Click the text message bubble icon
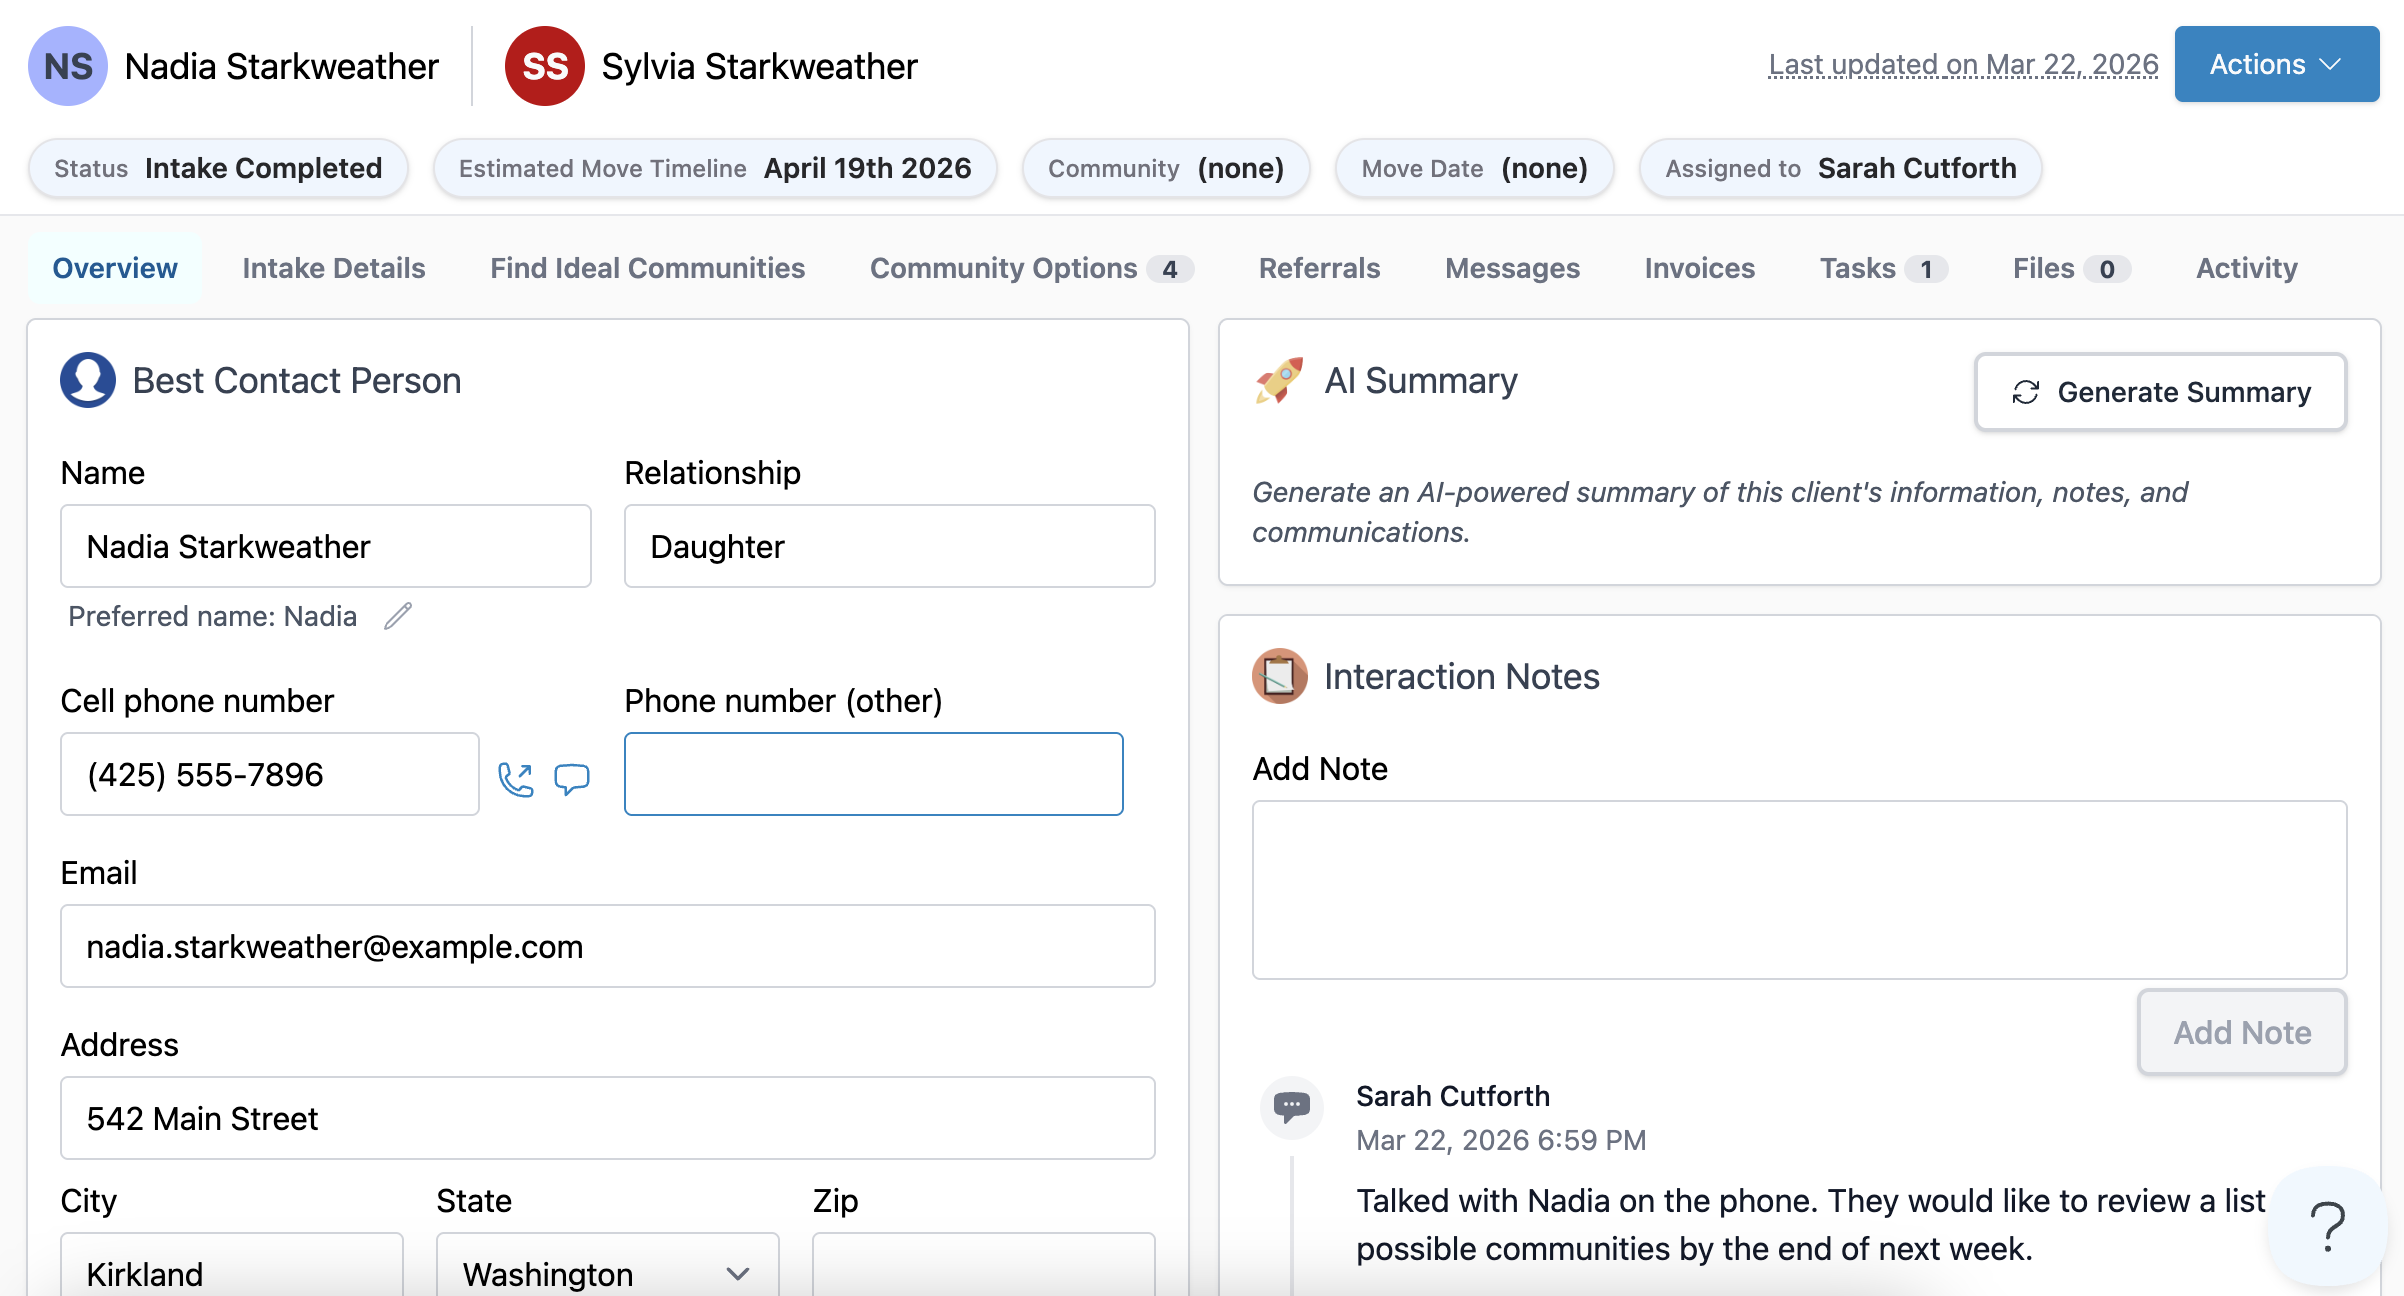 click(x=572, y=779)
